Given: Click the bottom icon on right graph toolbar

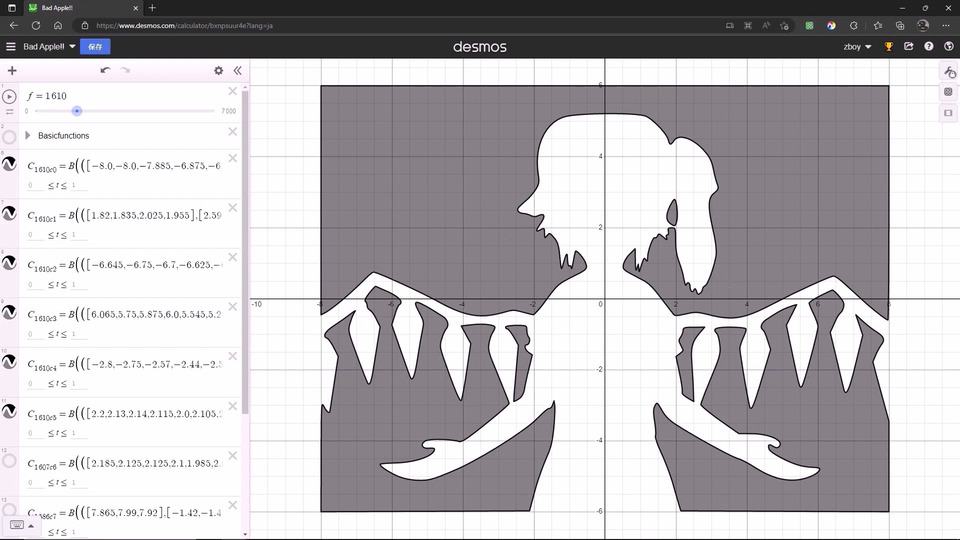Looking at the screenshot, I should coord(948,113).
